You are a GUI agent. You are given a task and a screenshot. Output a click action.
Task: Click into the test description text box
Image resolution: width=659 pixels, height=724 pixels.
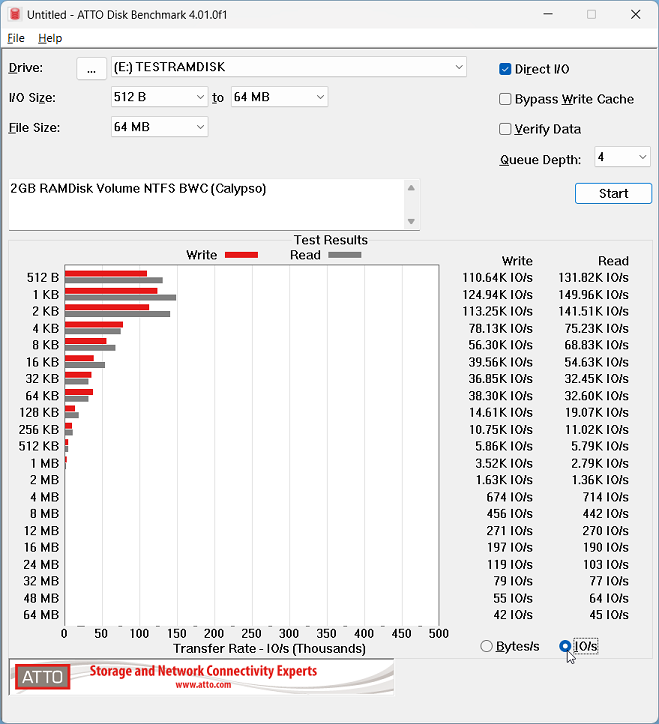206,205
